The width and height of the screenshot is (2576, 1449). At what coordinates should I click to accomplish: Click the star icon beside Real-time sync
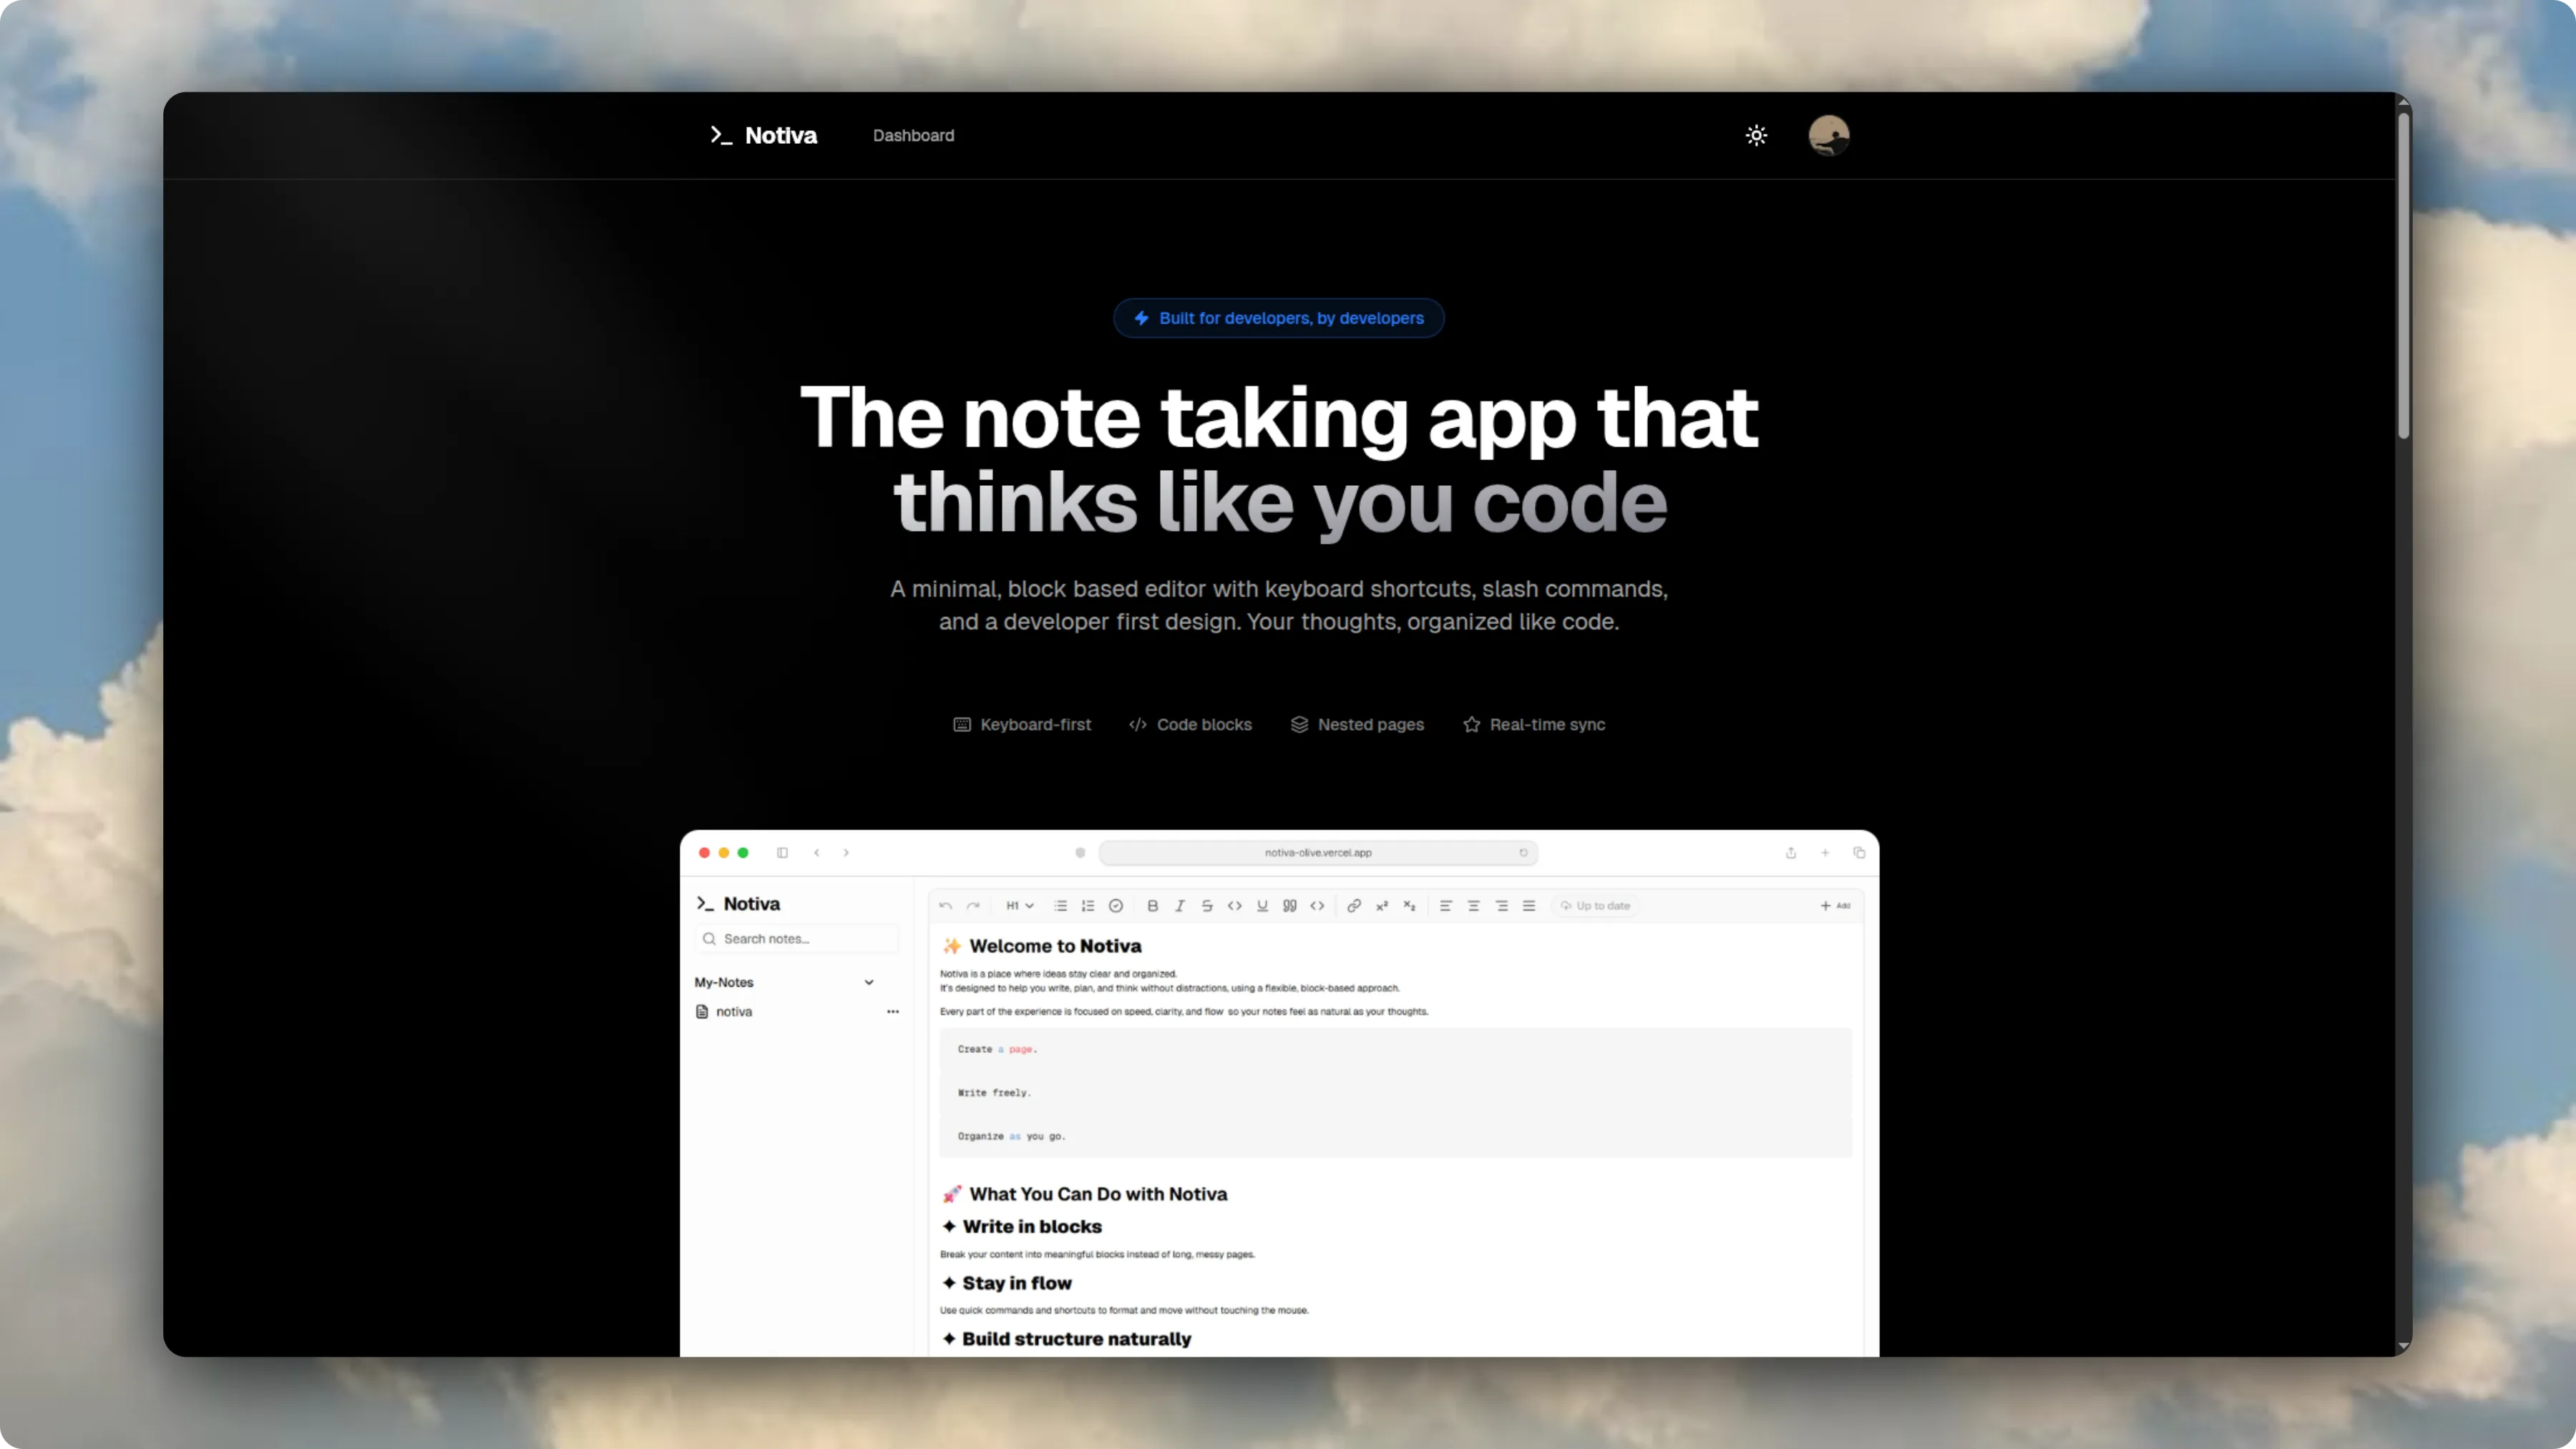point(1471,724)
